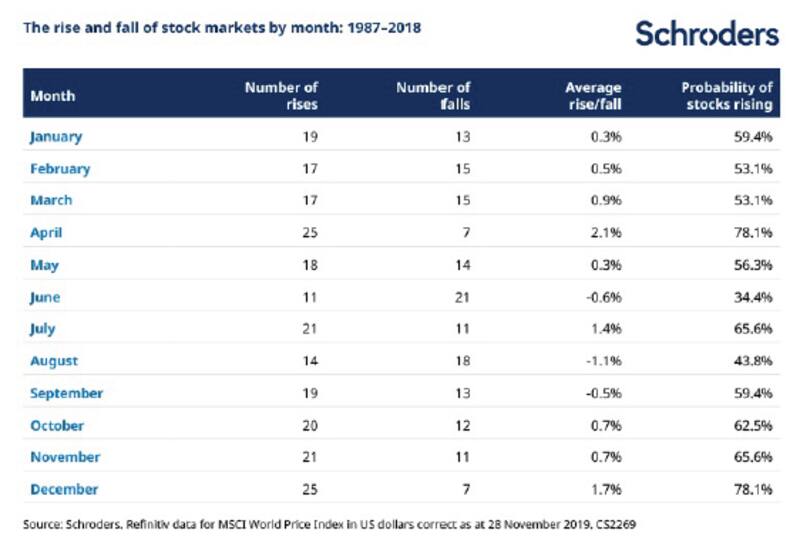The width and height of the screenshot is (800, 540).
Task: Click the Average rise/fall column header
Action: tap(592, 96)
